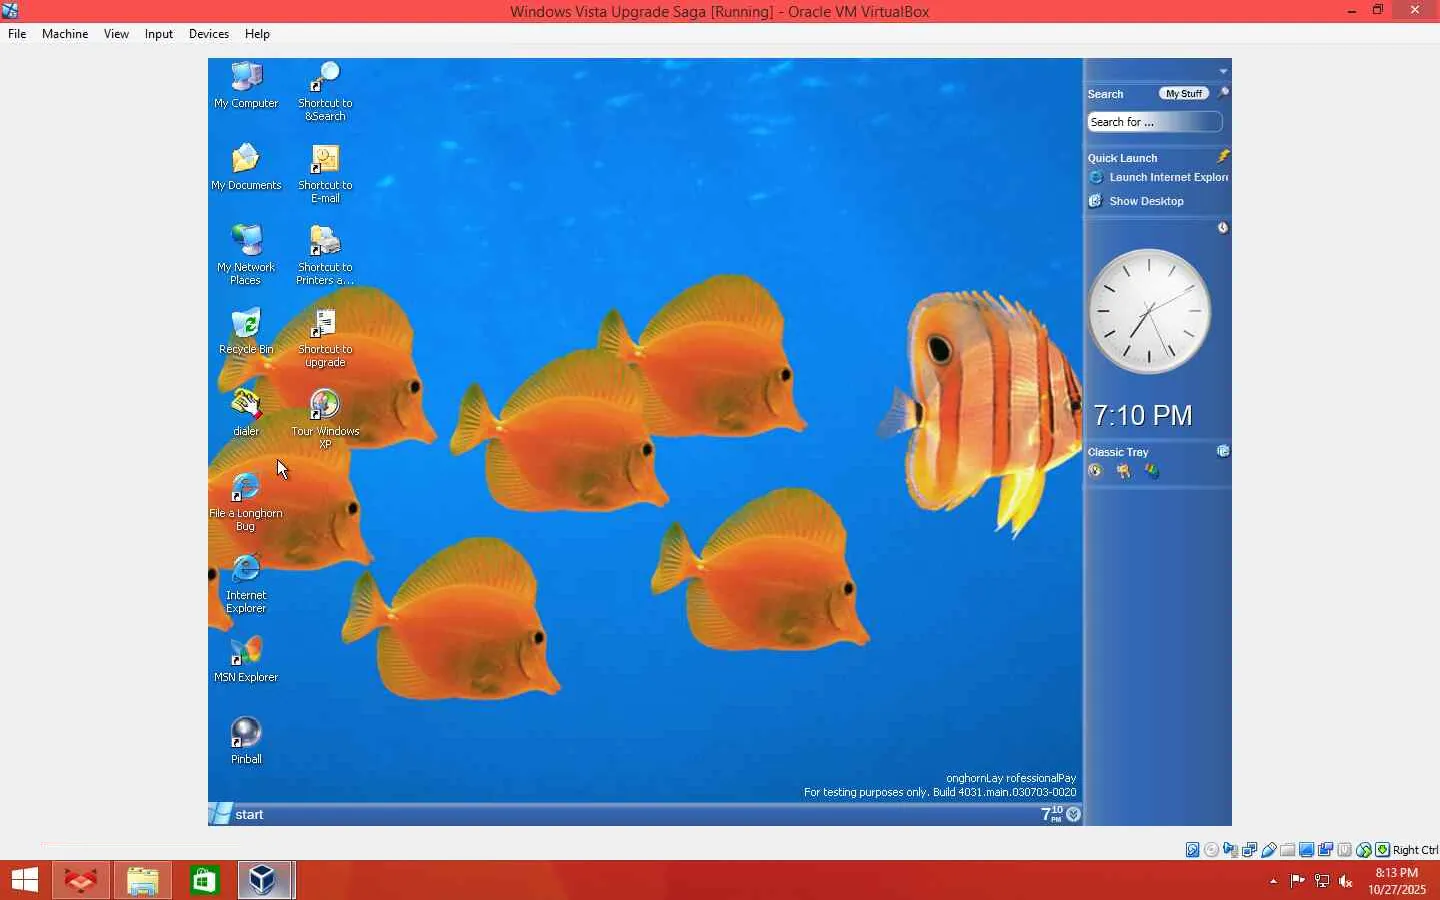The image size is (1440, 900).
Task: Select the Shortcut to &Search icon
Action: pyautogui.click(x=325, y=91)
